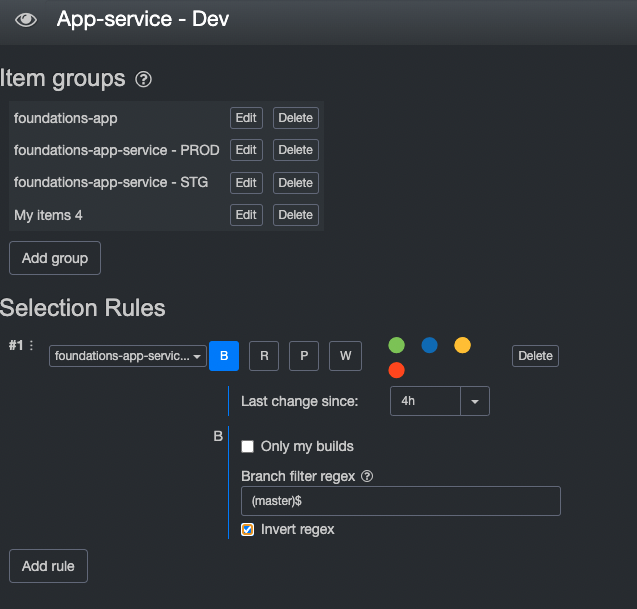The width and height of the screenshot is (637, 609).
Task: Click the Branch filter regex input field
Action: (x=400, y=501)
